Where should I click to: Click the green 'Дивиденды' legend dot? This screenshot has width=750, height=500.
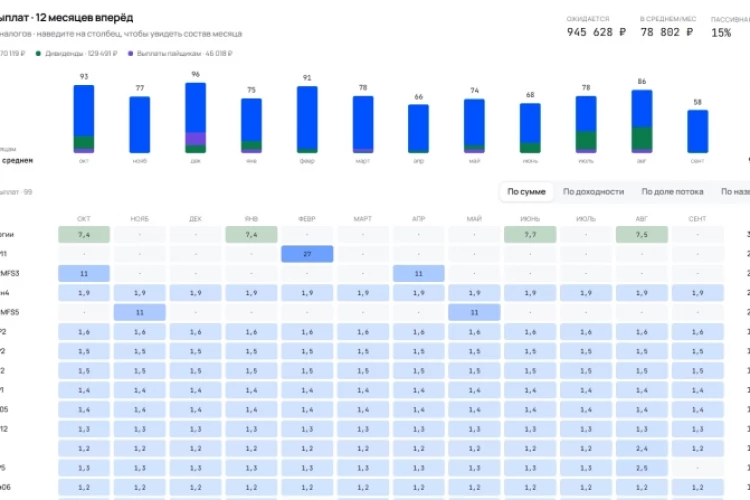tap(38, 54)
